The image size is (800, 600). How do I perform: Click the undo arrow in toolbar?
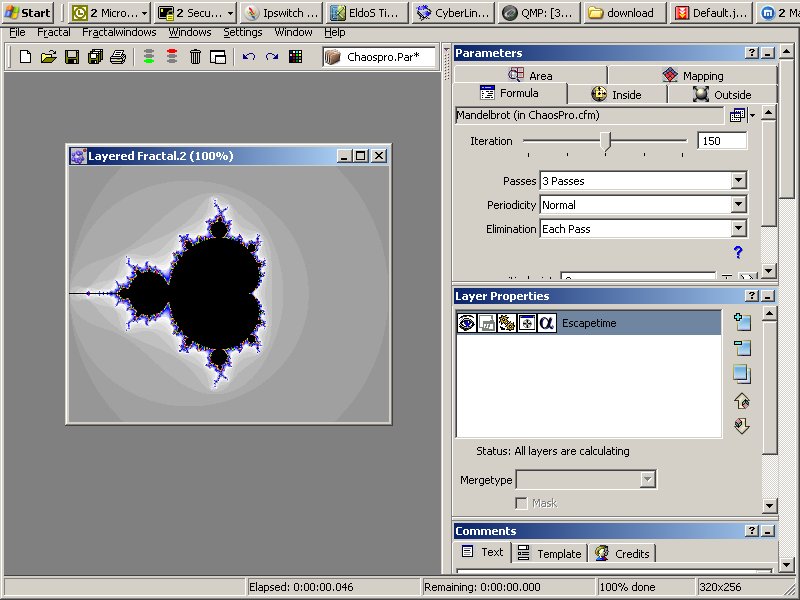[x=249, y=57]
